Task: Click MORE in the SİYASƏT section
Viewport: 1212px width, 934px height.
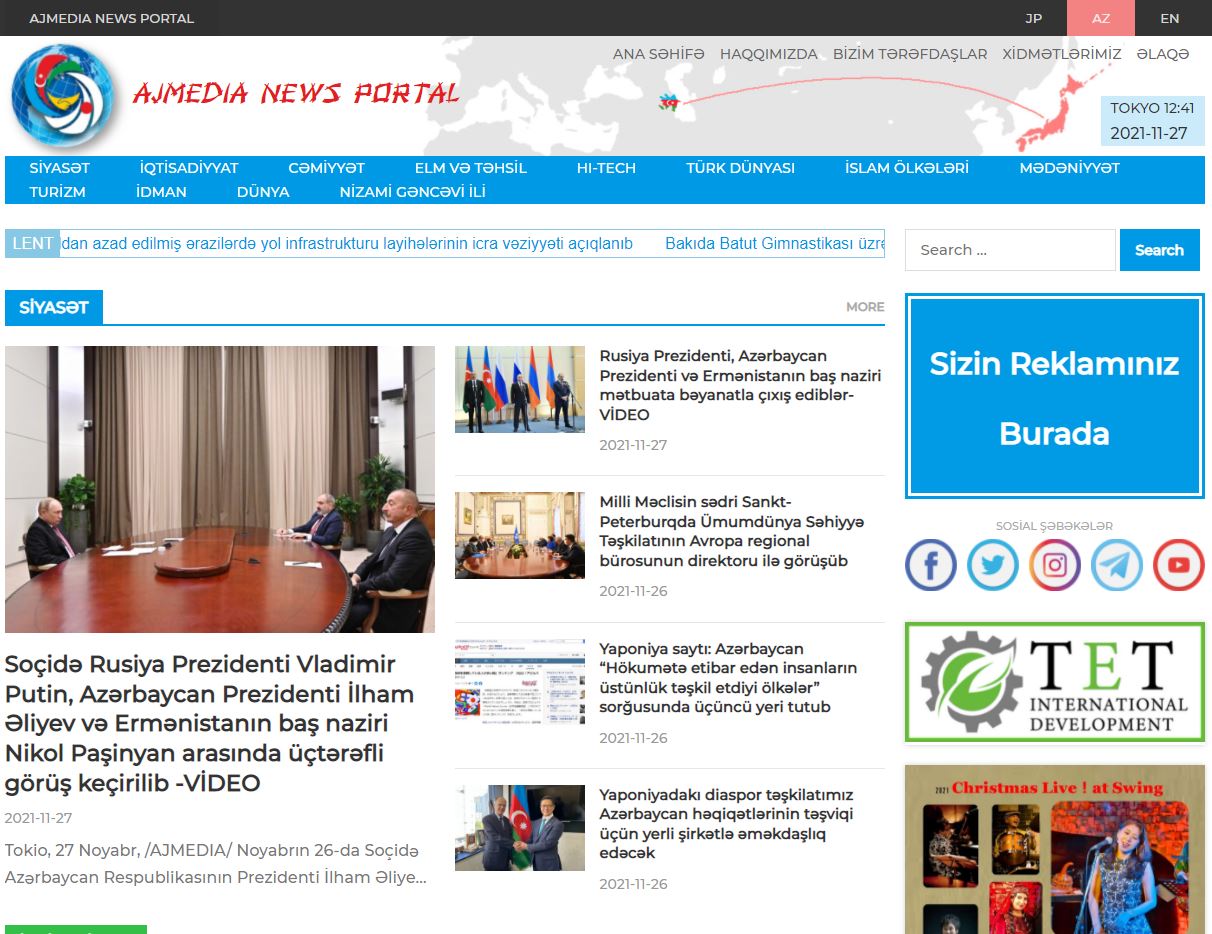Action: (865, 307)
